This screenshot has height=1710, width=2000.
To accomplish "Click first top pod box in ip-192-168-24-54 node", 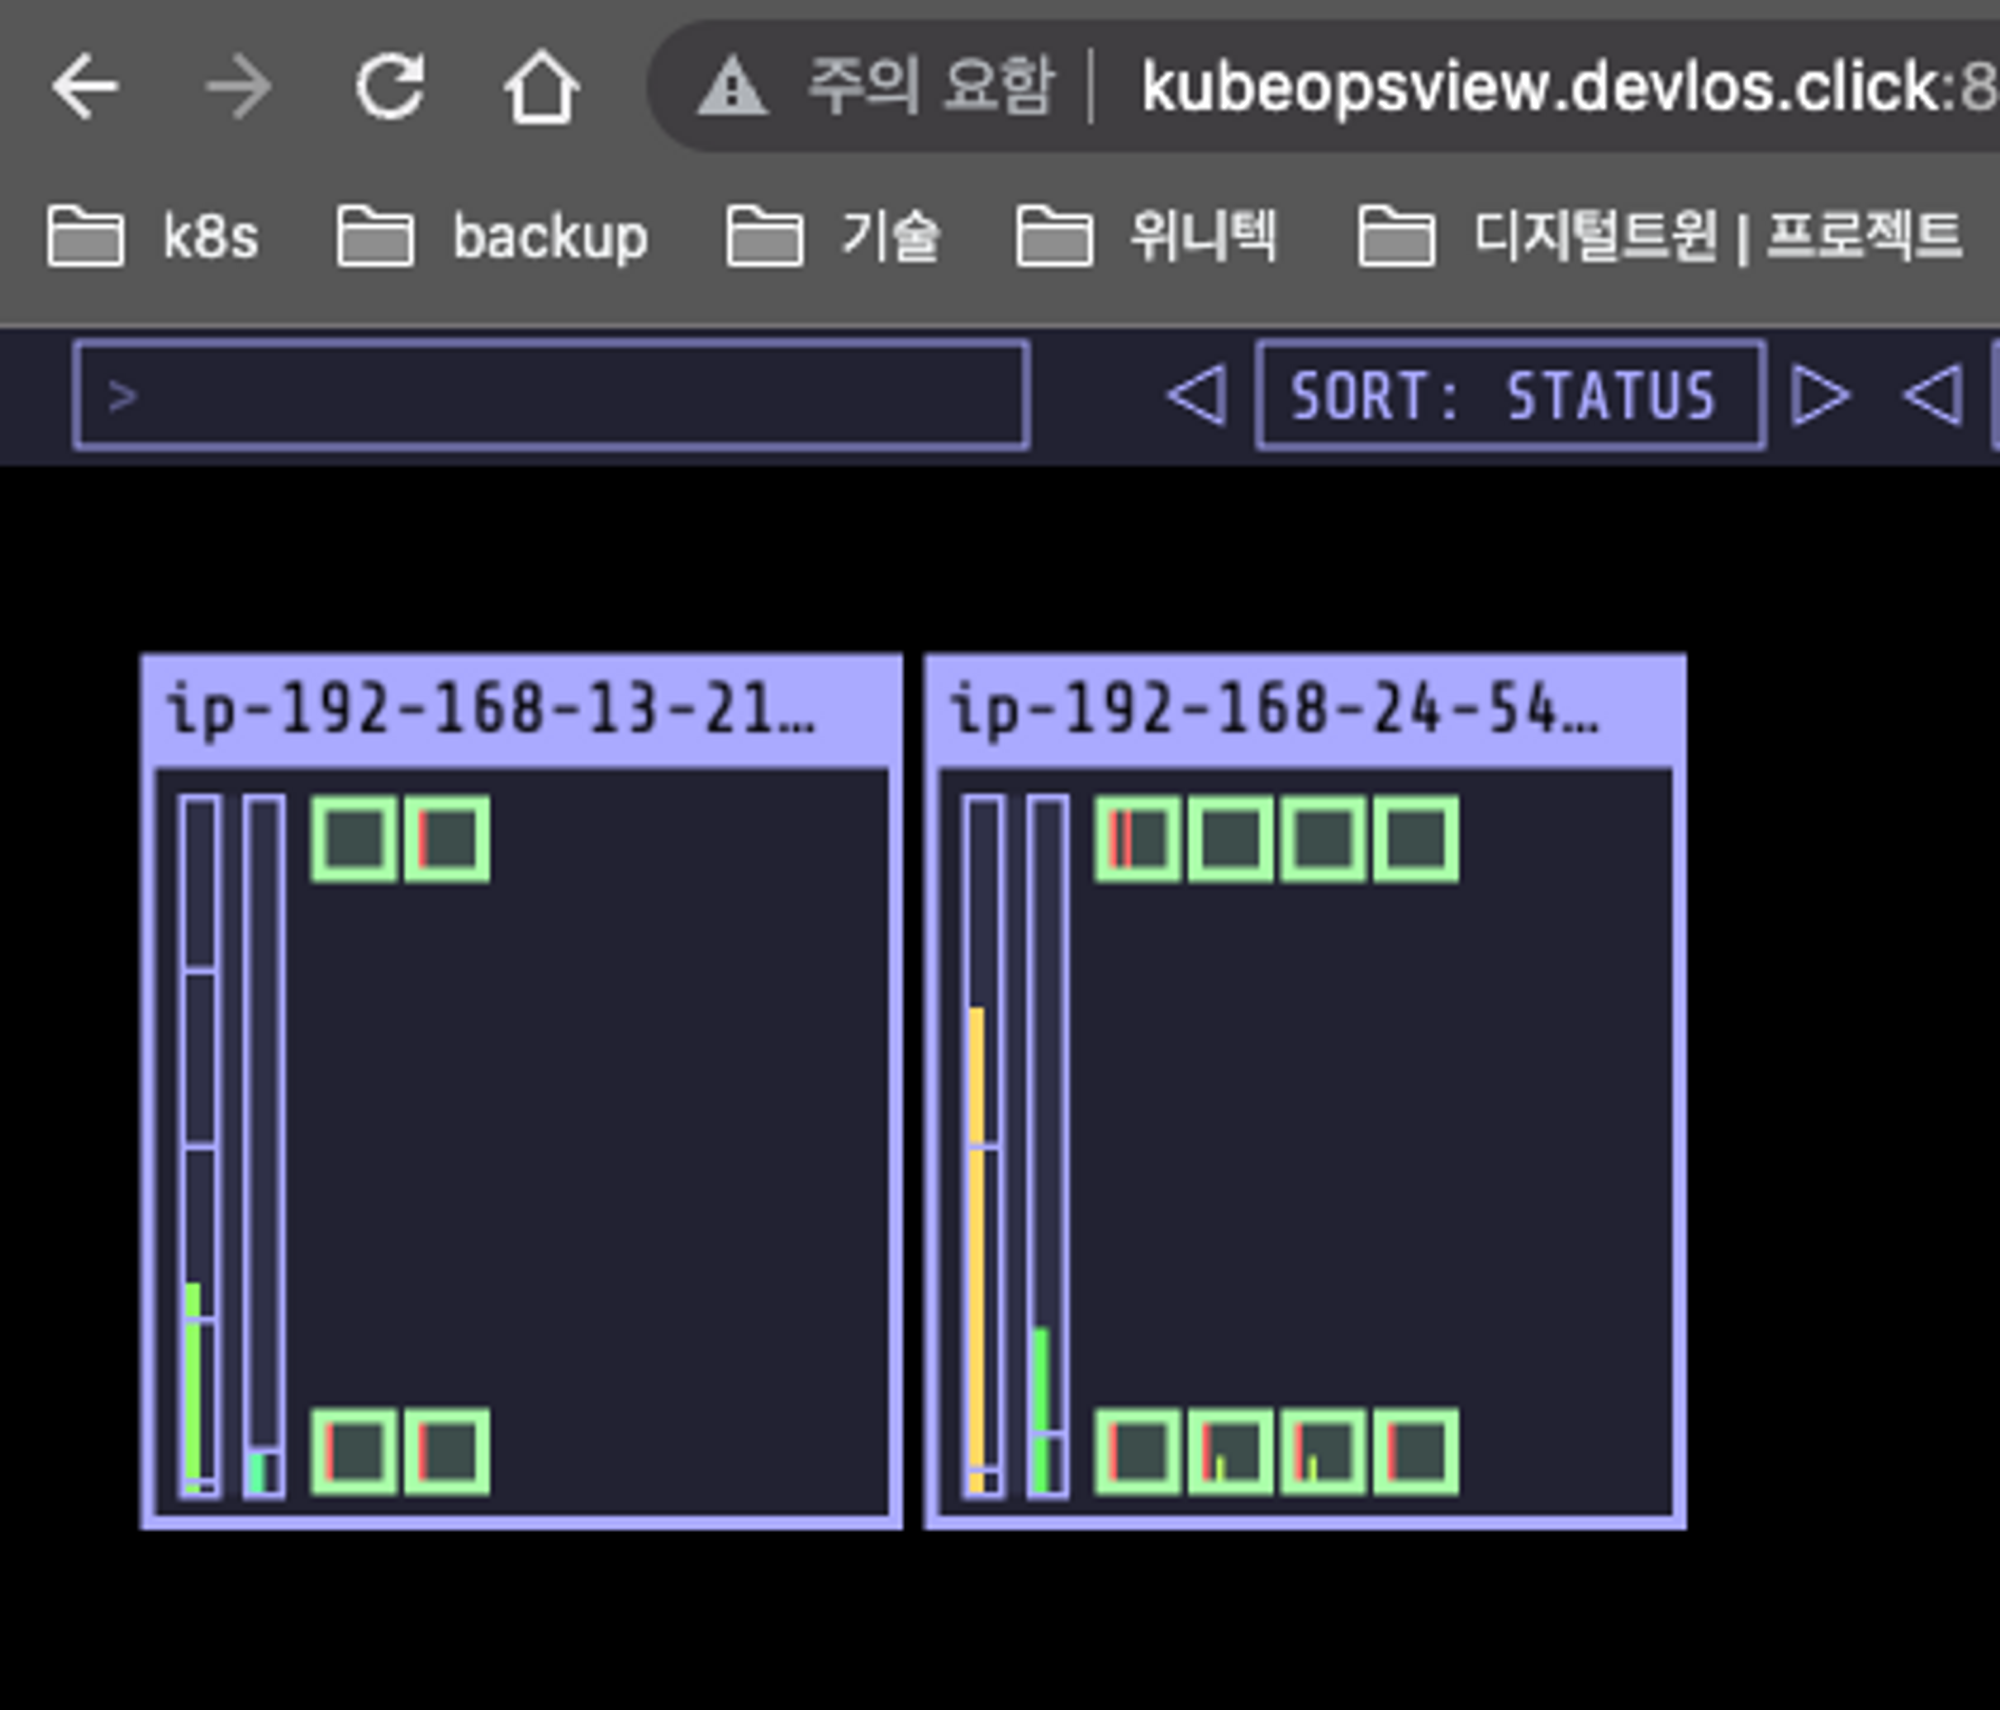I will pyautogui.click(x=1137, y=839).
